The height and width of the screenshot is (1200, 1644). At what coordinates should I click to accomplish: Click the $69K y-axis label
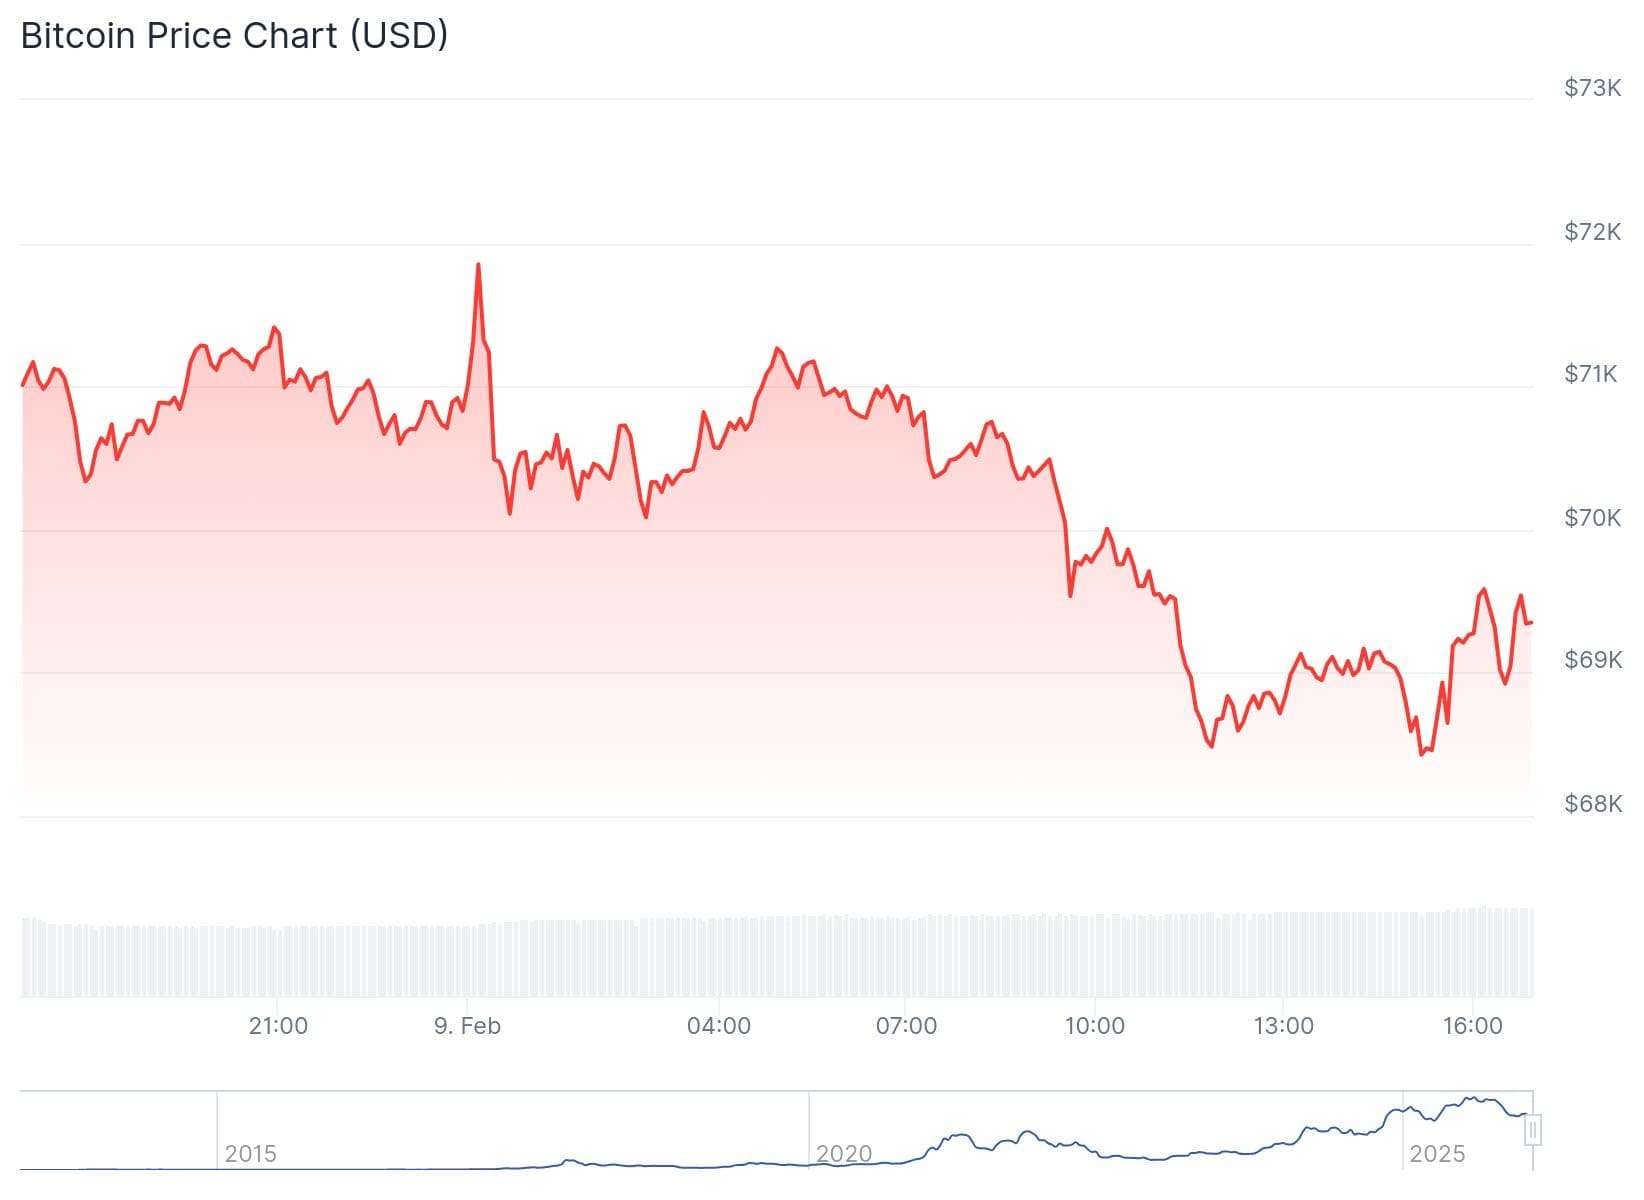point(1592,660)
